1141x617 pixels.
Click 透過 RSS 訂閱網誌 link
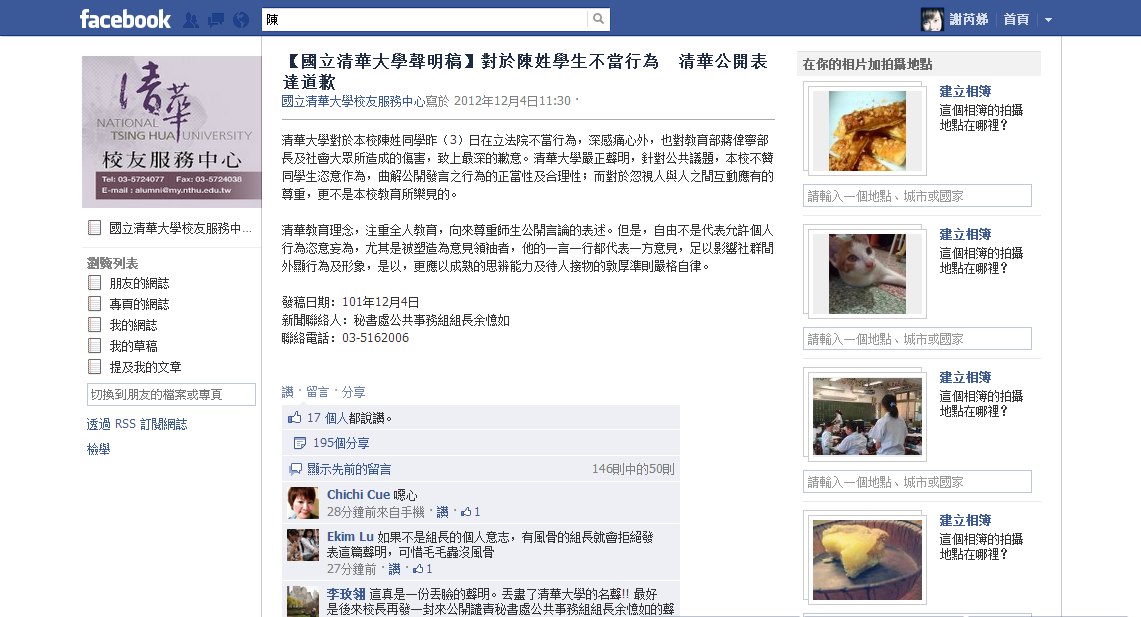(137, 424)
